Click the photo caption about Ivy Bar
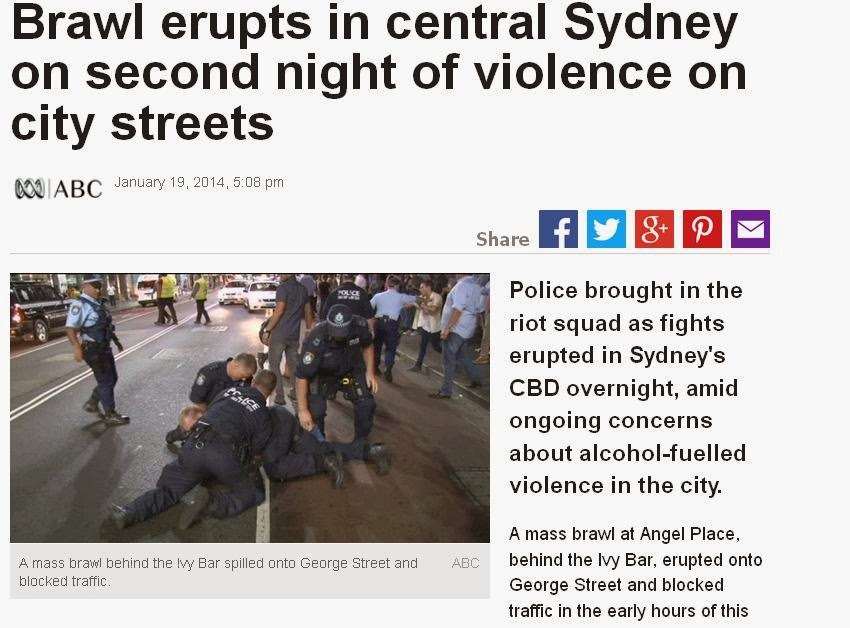The image size is (850, 628). click(x=218, y=572)
